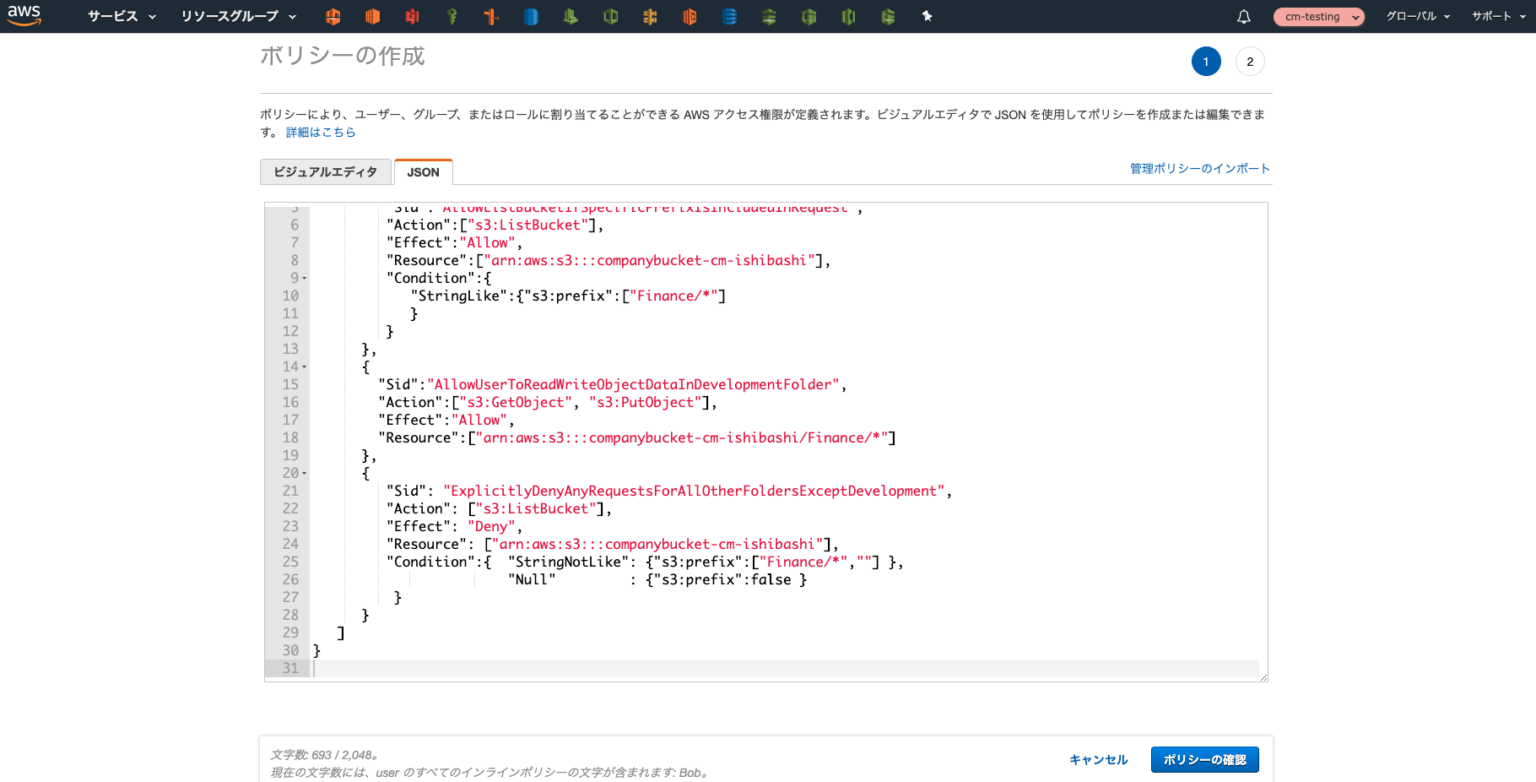Open the サービス dropdown menu
Viewport: 1536px width, 782px height.
(113, 16)
